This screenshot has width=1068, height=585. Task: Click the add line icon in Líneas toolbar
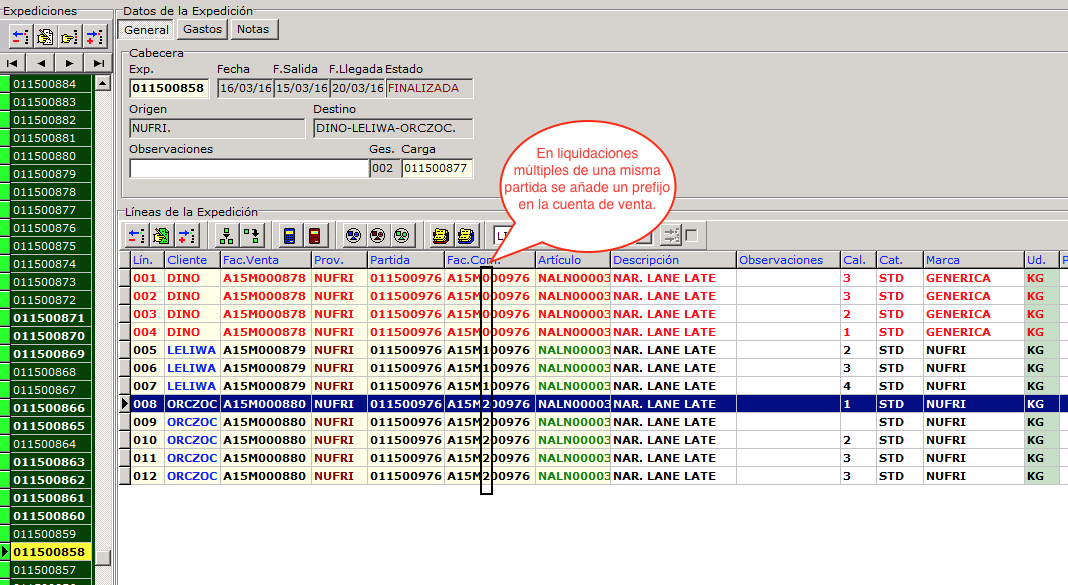pos(186,236)
